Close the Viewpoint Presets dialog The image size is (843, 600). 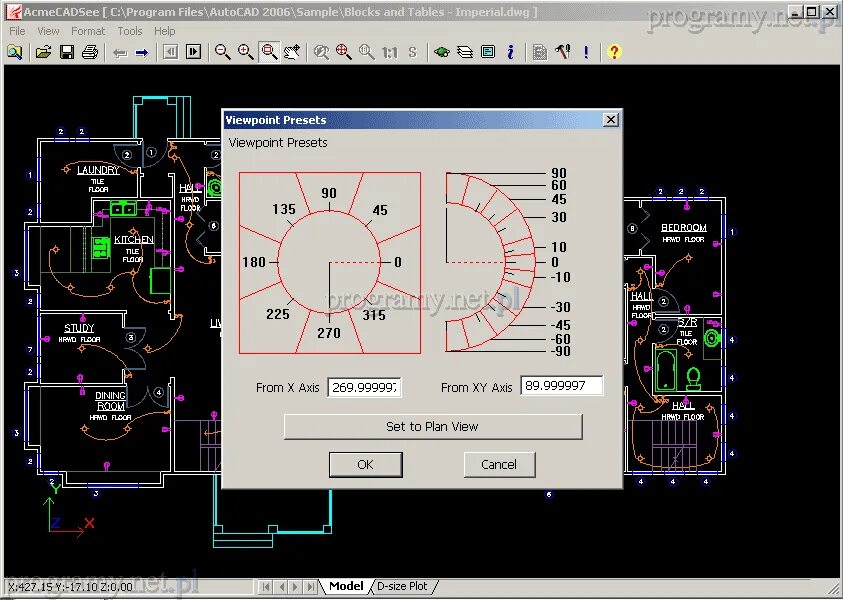coord(611,120)
